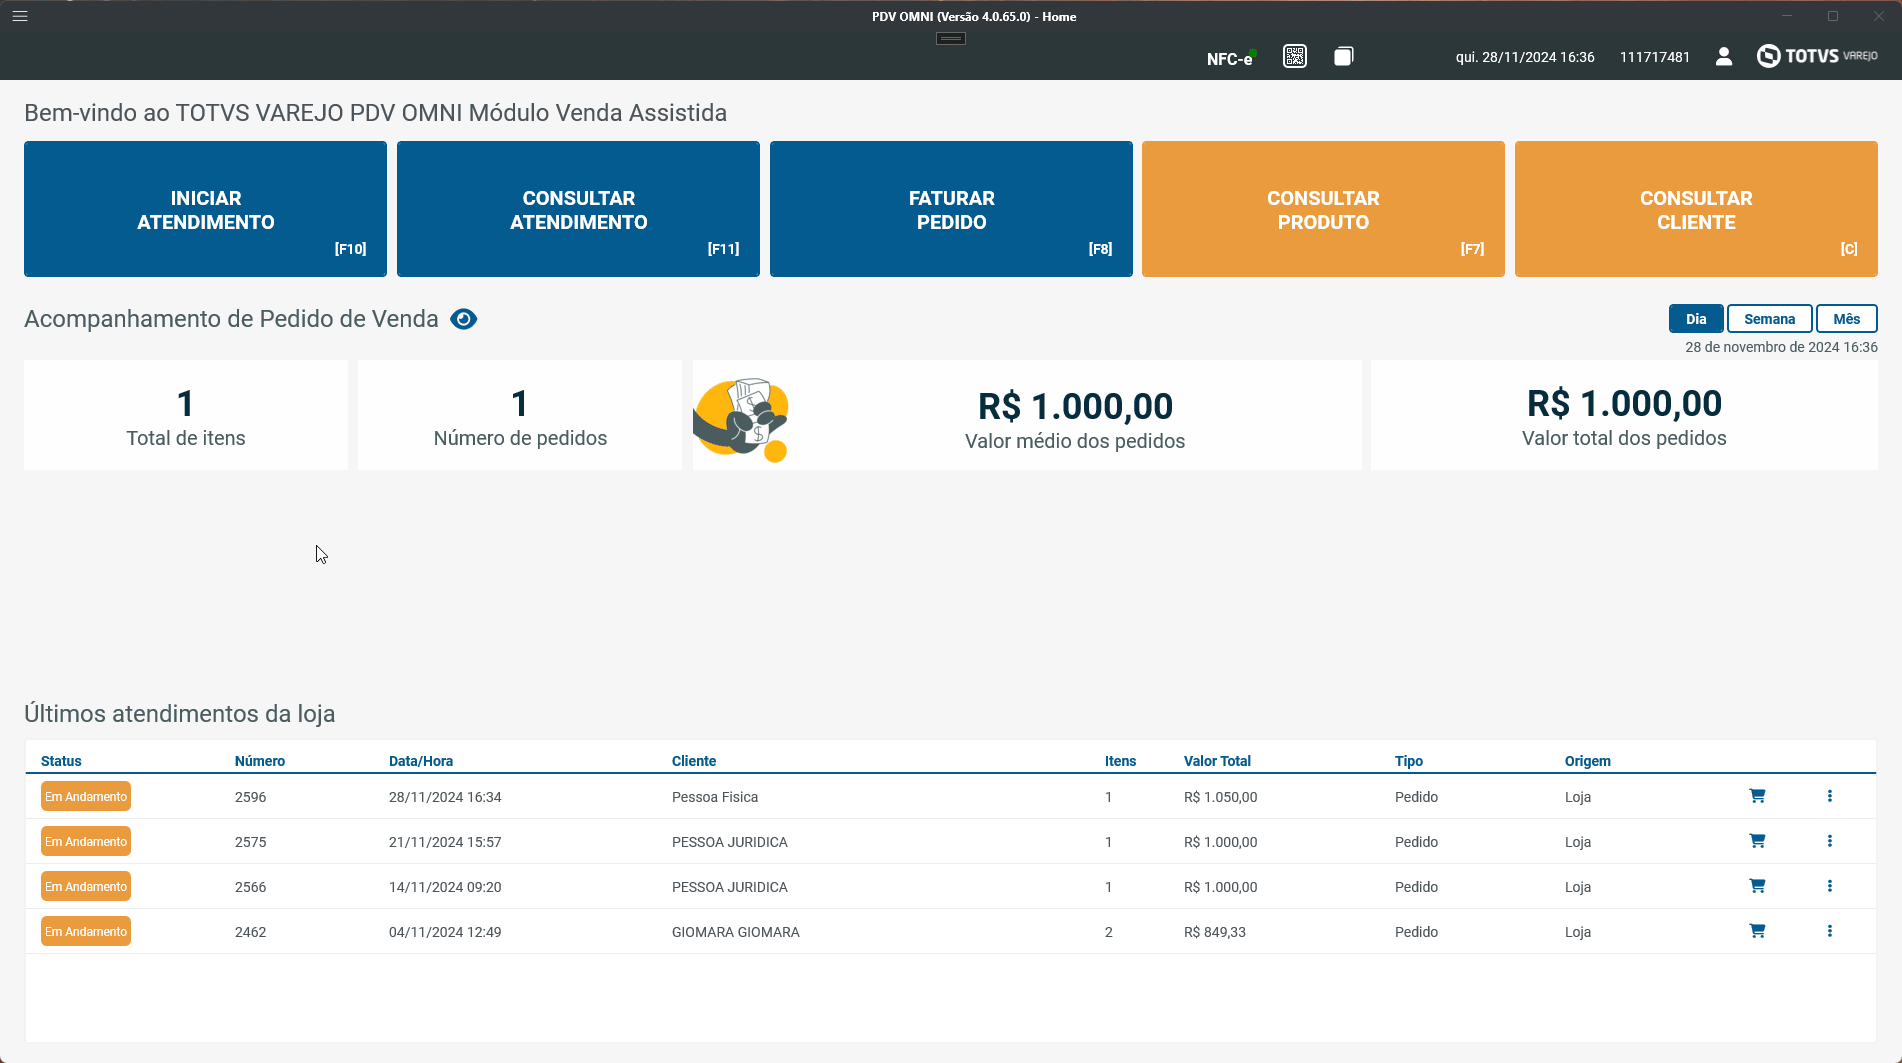This screenshot has height=1063, width=1902.
Task: Click order number 2462
Action: click(251, 932)
